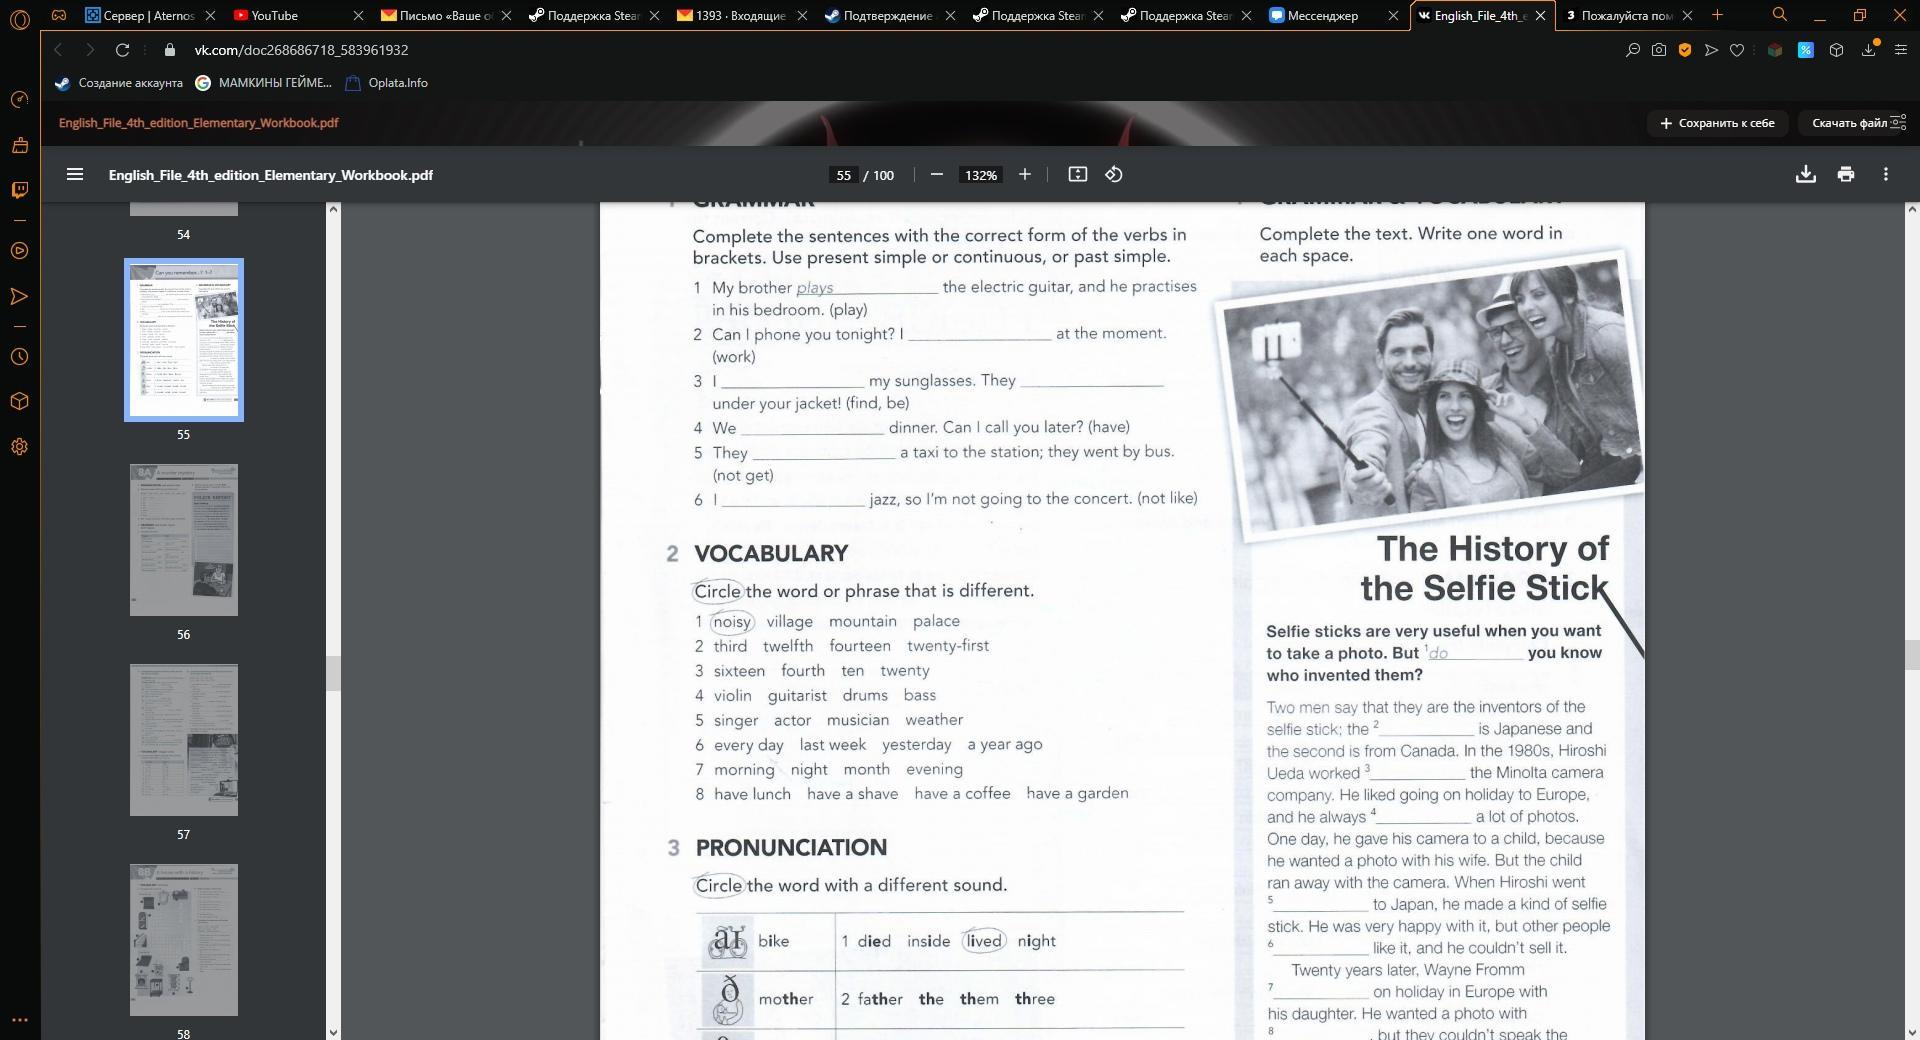Image resolution: width=1920 pixels, height=1040 pixels.
Task: Print the PDF document
Action: (1845, 174)
